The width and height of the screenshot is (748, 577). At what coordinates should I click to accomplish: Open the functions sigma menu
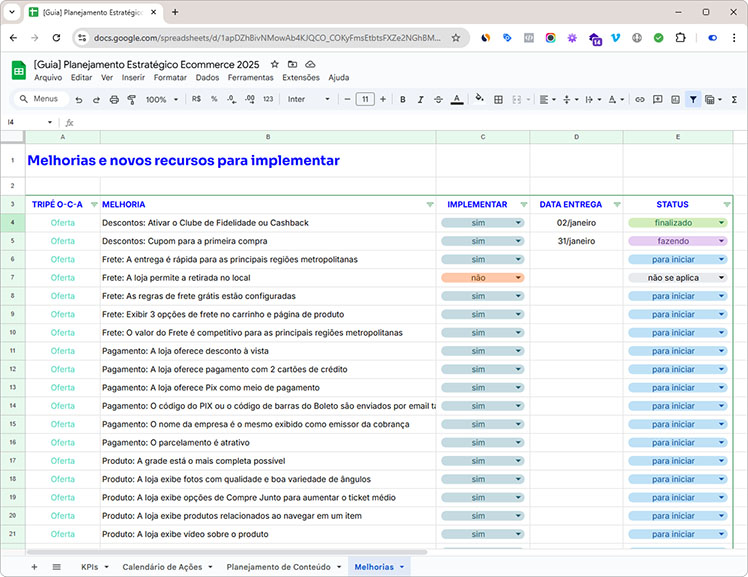pos(734,99)
